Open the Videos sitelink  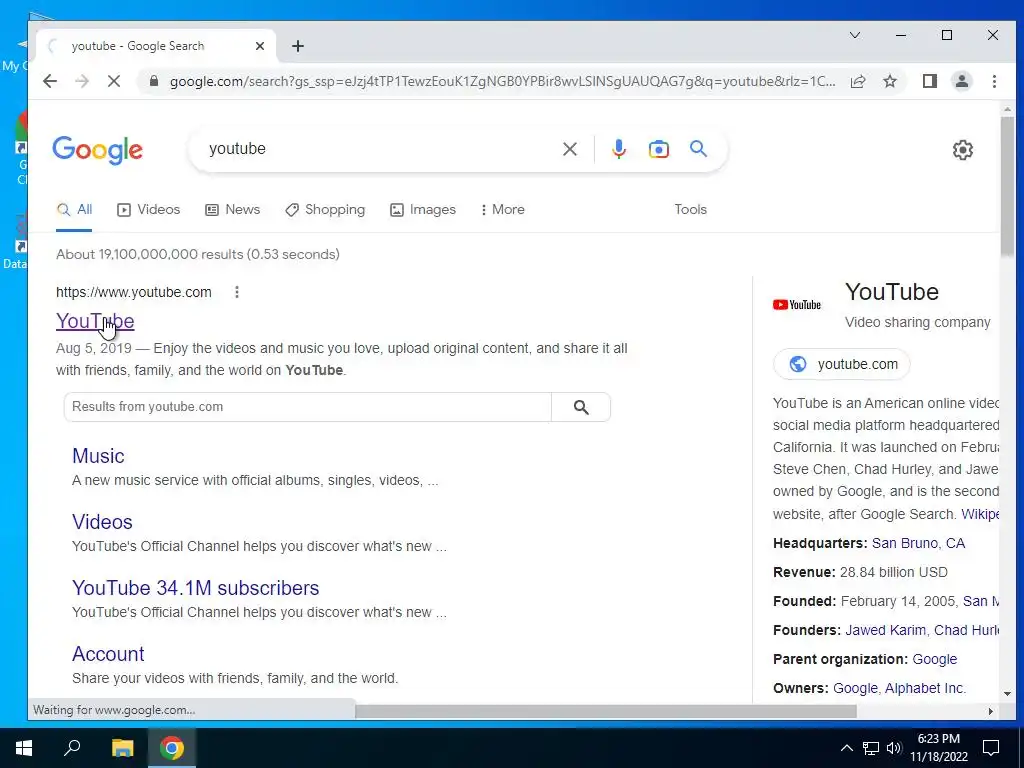[x=102, y=522]
